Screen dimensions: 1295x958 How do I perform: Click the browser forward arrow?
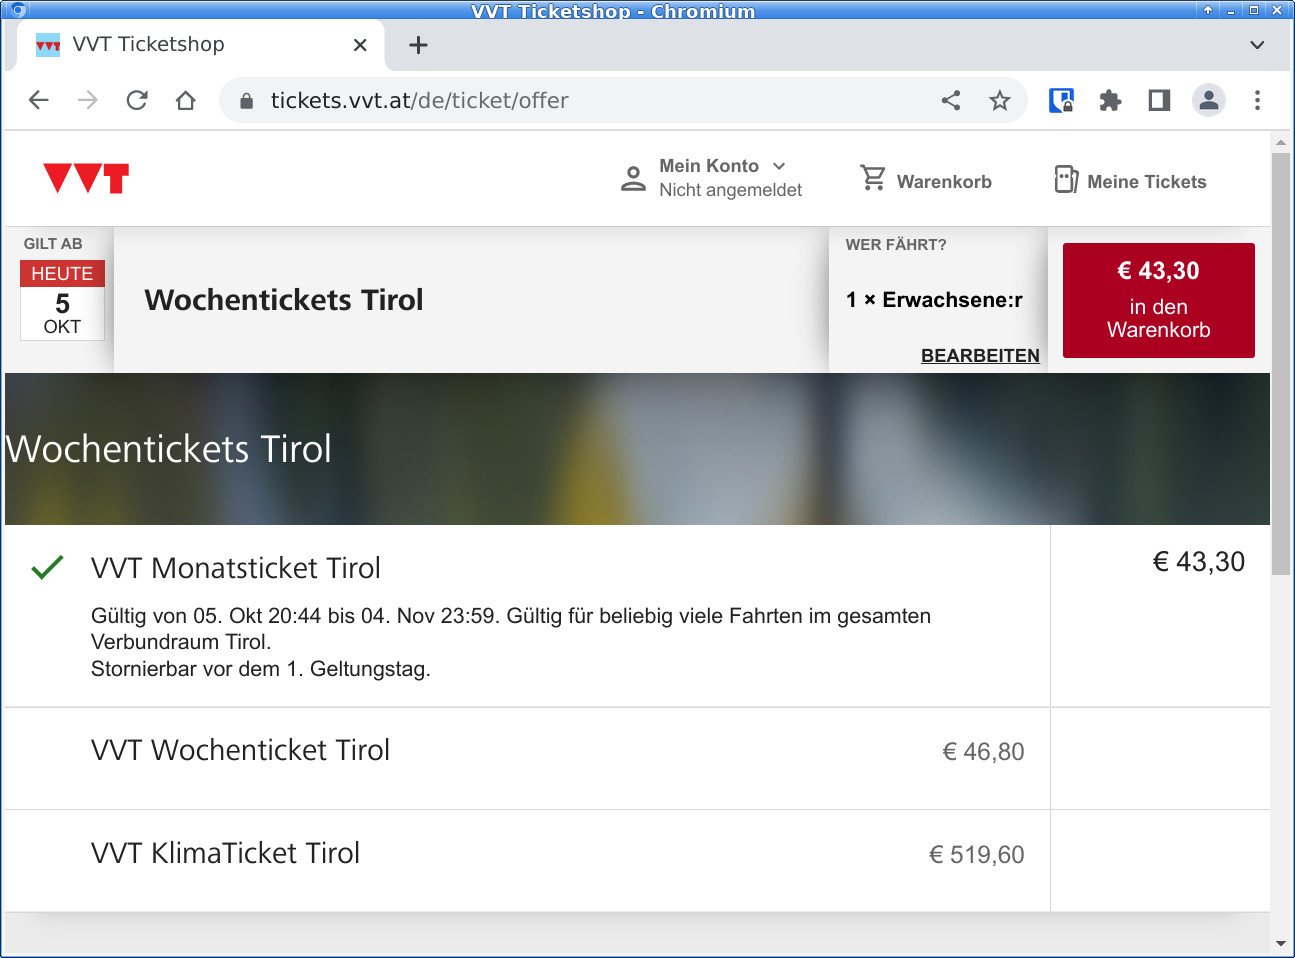88,100
